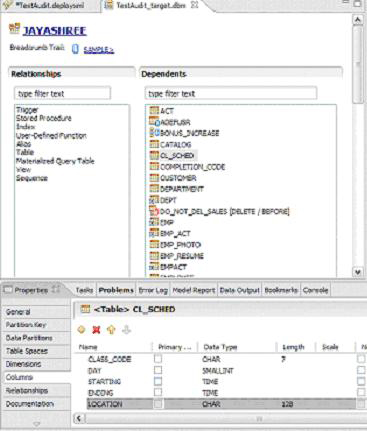Move column down with grey arrow icon

(126, 330)
